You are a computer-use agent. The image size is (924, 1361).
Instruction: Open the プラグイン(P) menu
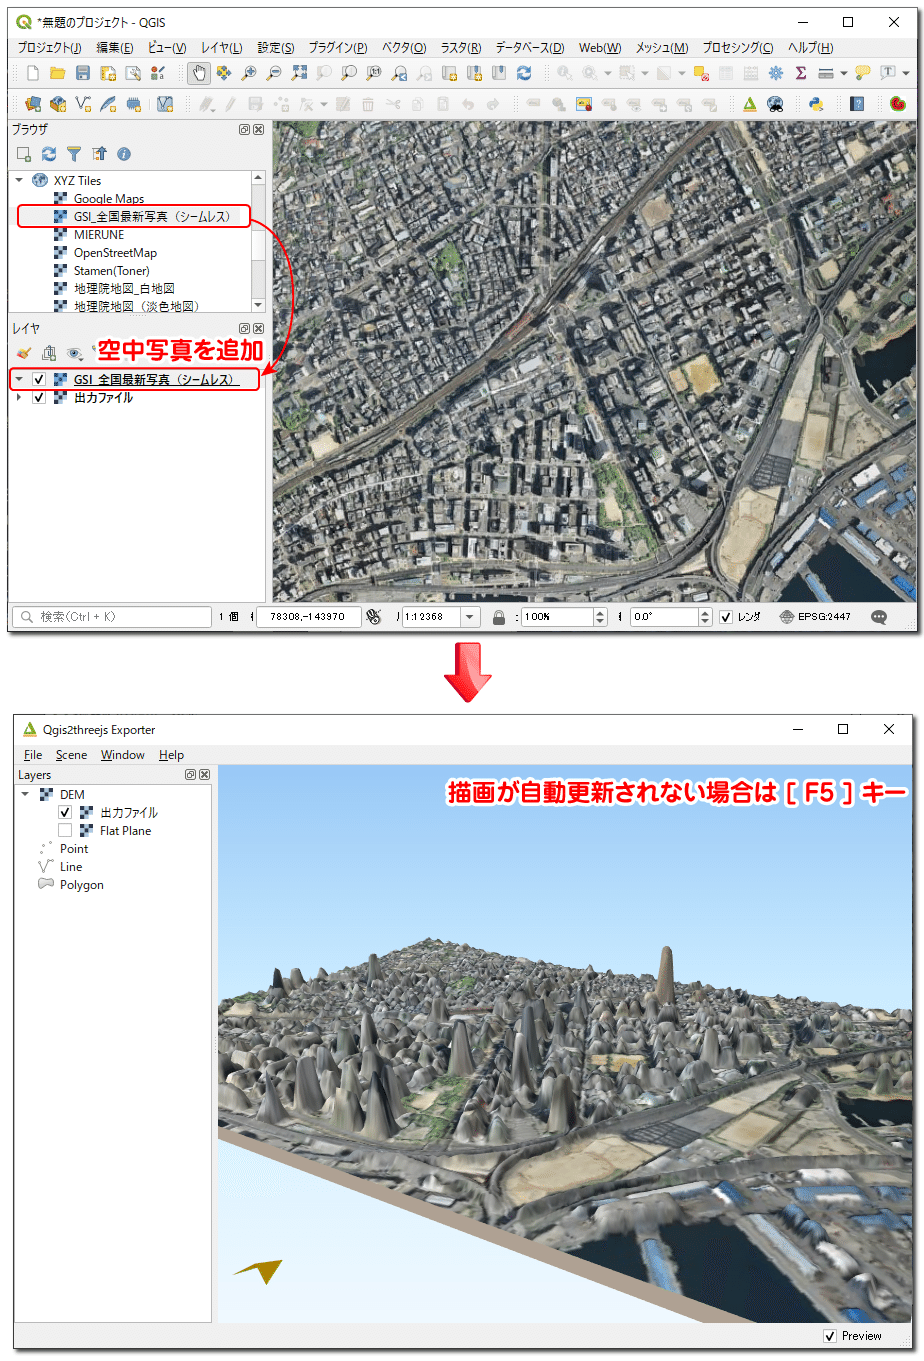click(338, 47)
